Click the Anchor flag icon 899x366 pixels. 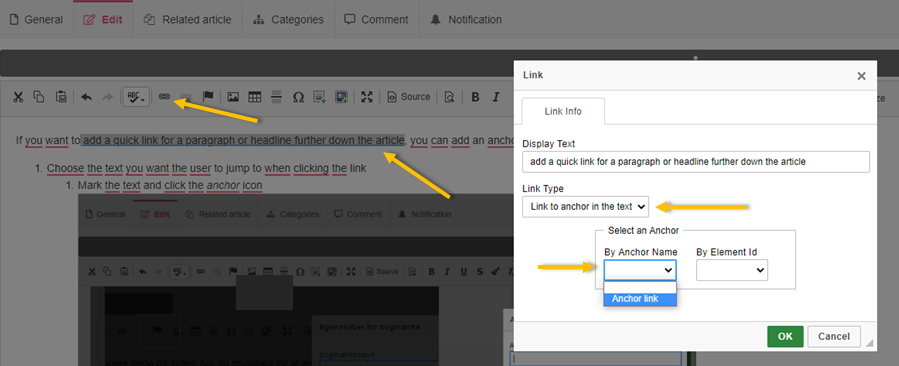[x=208, y=97]
